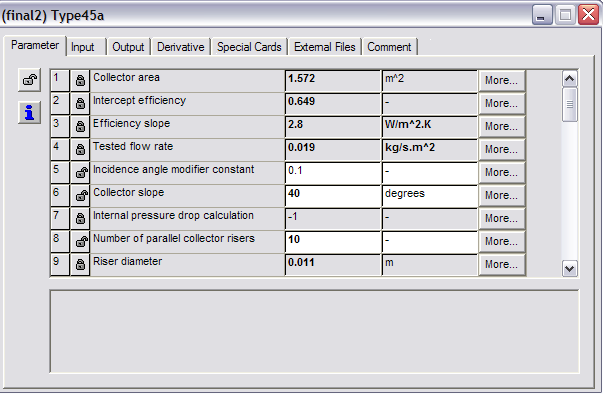Screen dimensions: 603x394
Task: Open the External Files tab
Action: point(325,47)
